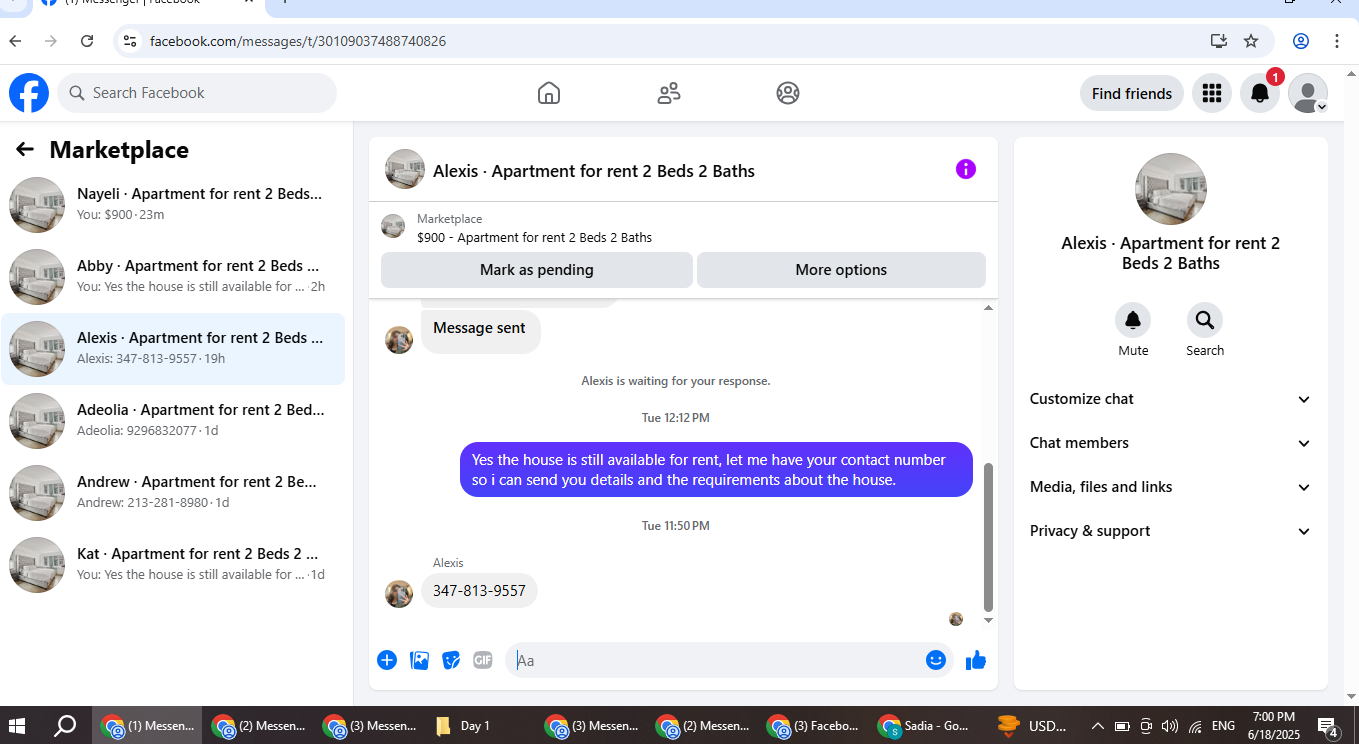Open the ENG language indicator
This screenshot has height=744, width=1359.
coord(1223,726)
